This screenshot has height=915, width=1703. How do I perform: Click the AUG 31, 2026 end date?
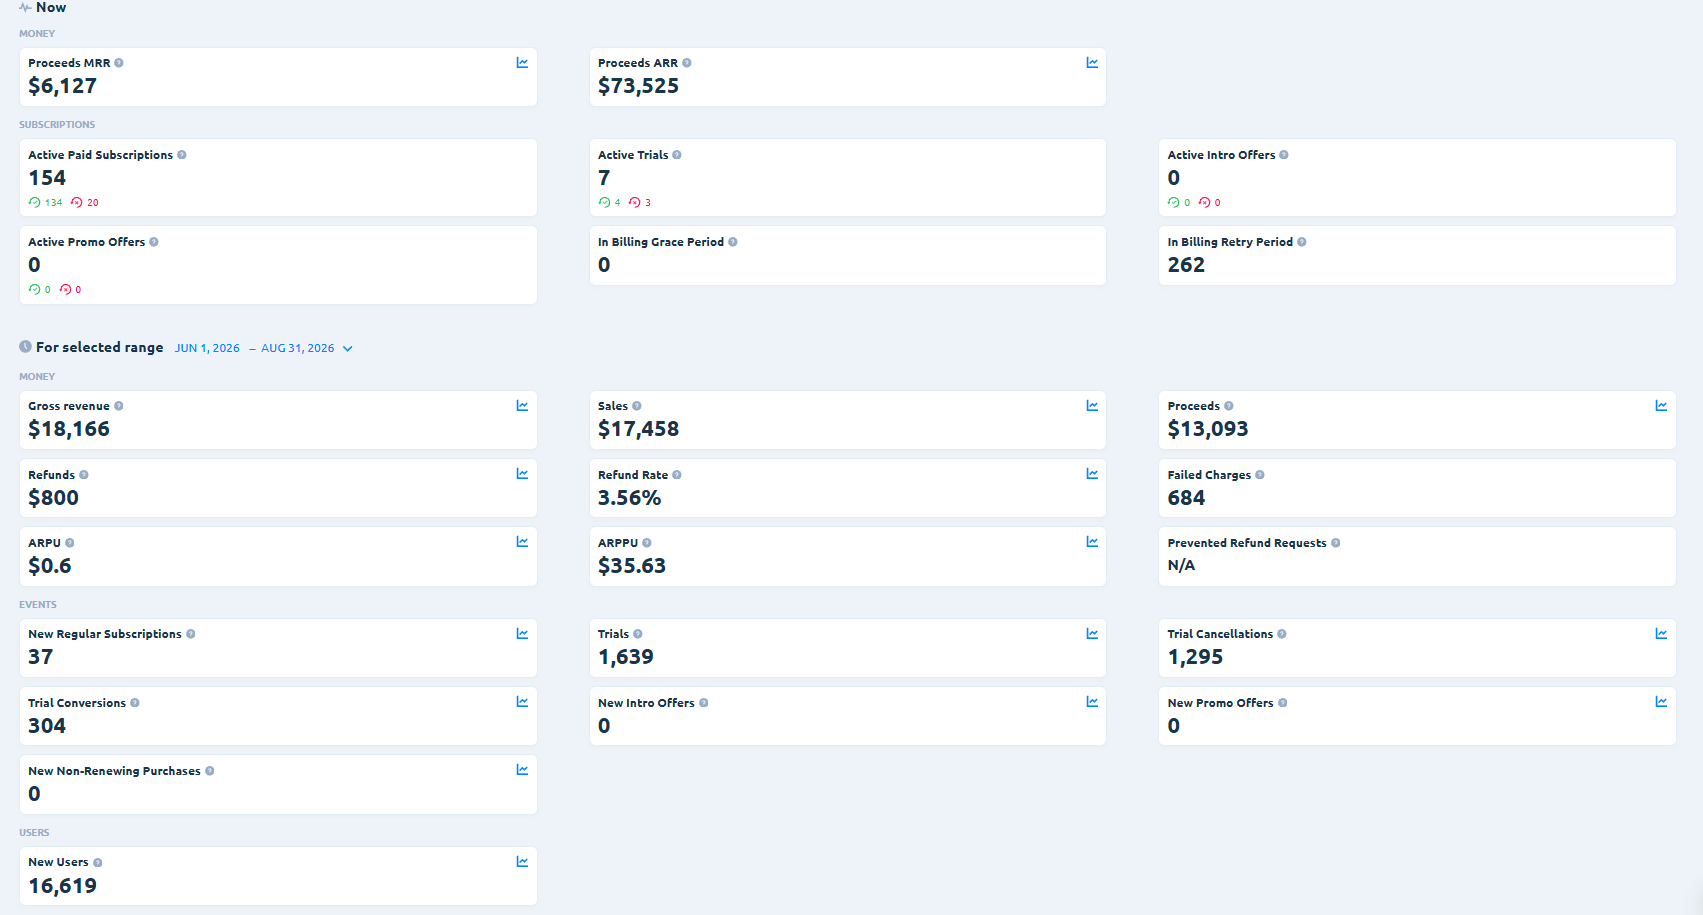298,348
